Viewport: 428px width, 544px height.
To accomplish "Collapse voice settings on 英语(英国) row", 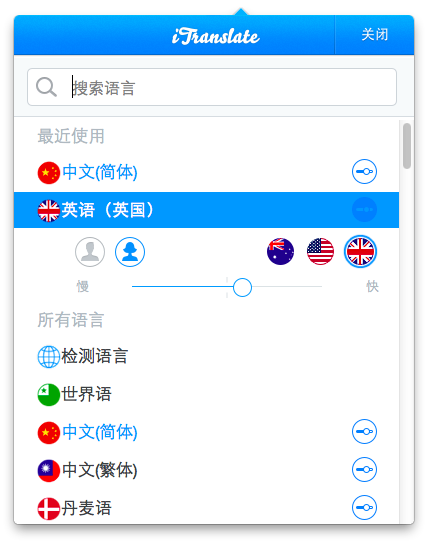I will click(x=364, y=210).
